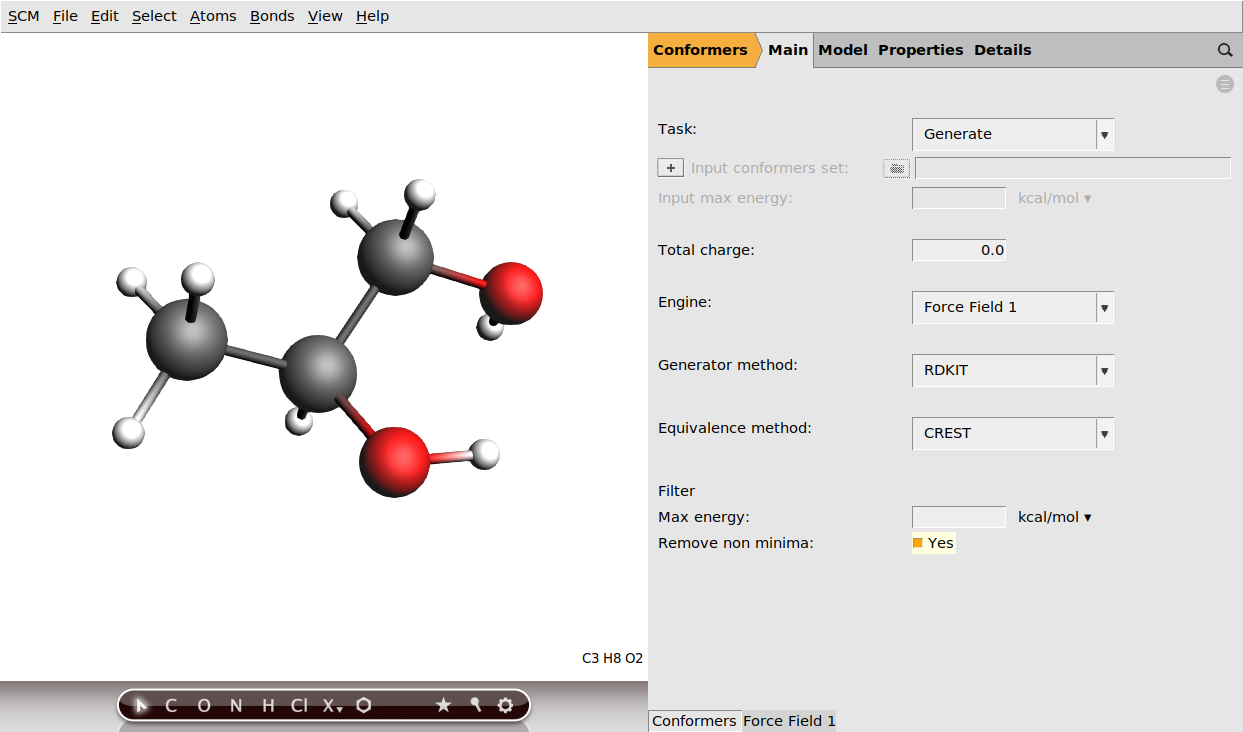This screenshot has height=732, width=1243.
Task: Change Max energy units via kcal/mol selector
Action: pos(1054,517)
